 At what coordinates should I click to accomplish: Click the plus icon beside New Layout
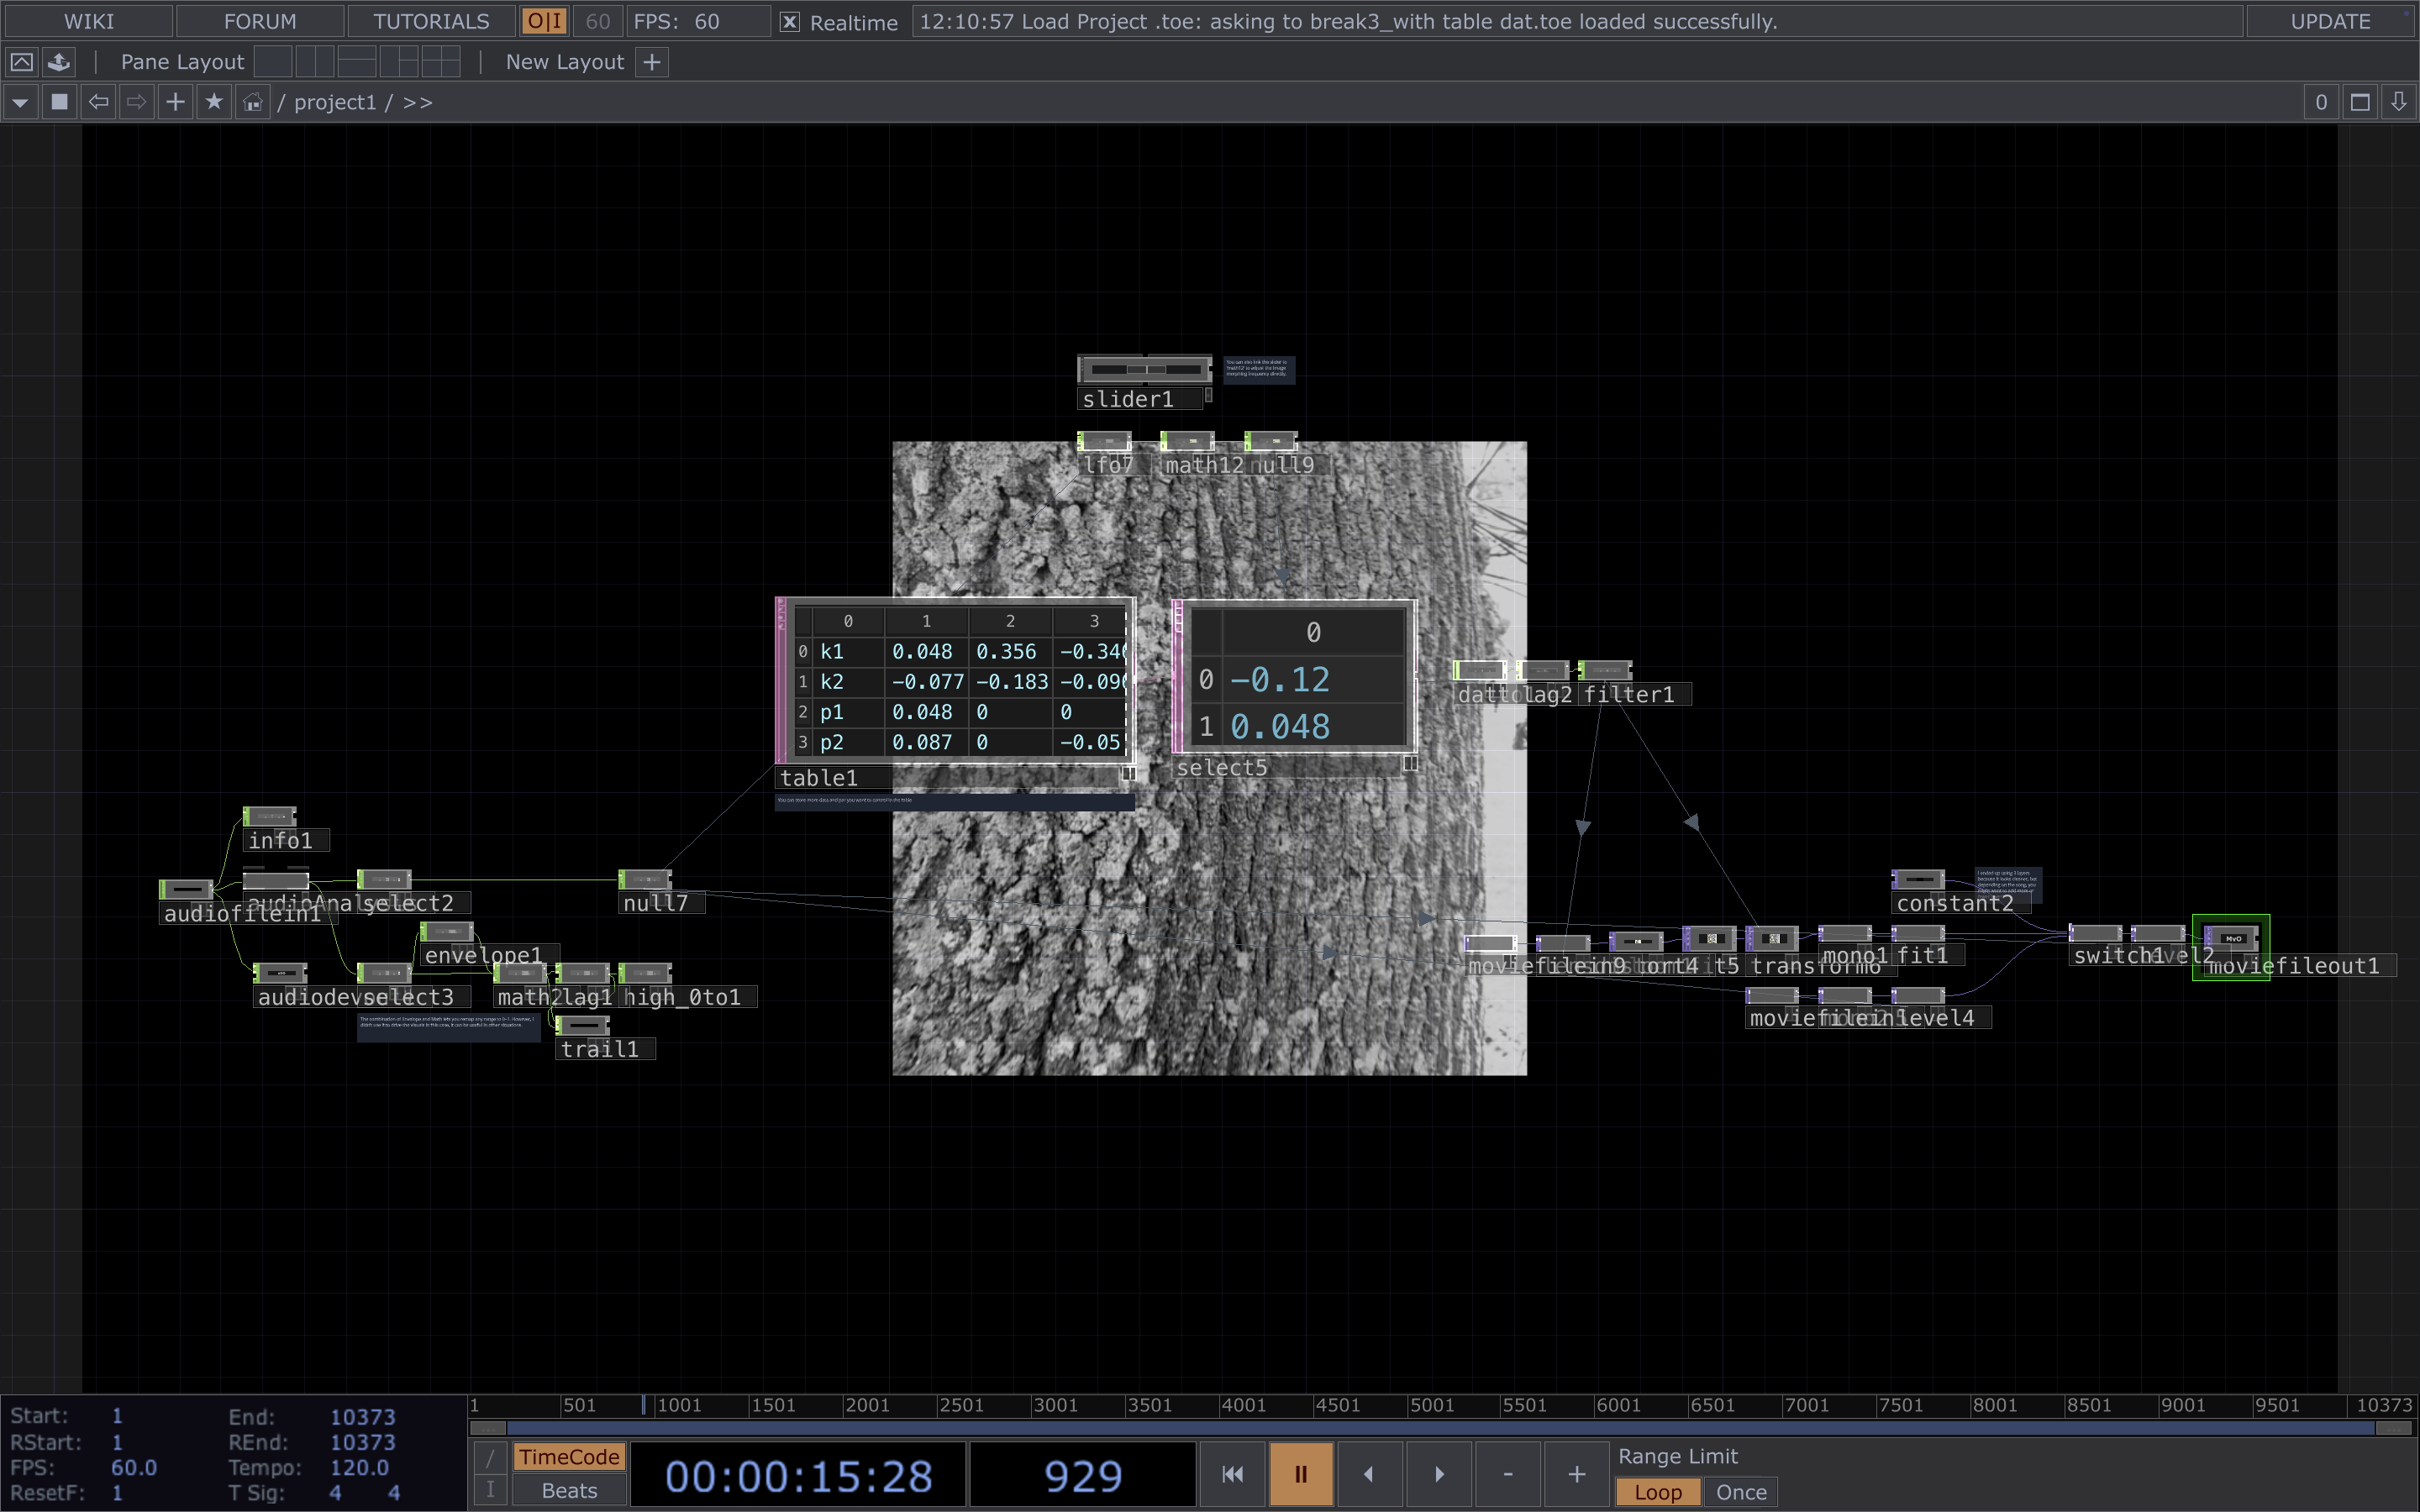pos(652,62)
